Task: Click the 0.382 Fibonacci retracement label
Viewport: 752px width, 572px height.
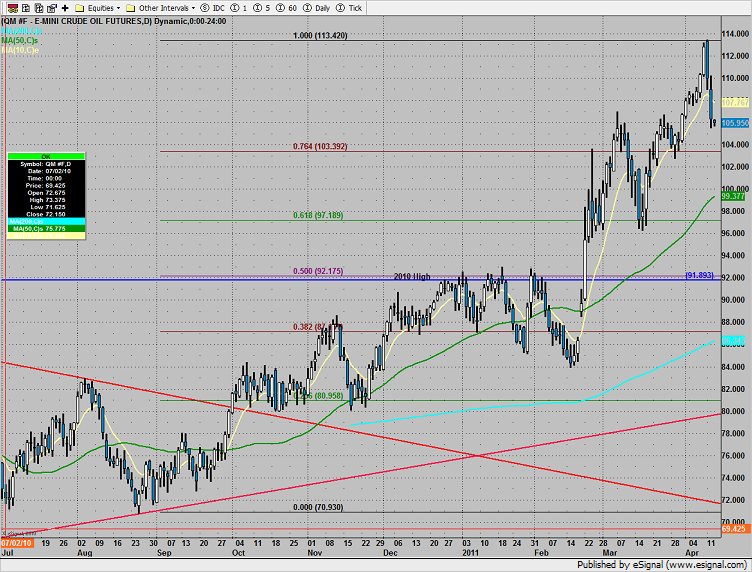Action: click(x=318, y=327)
